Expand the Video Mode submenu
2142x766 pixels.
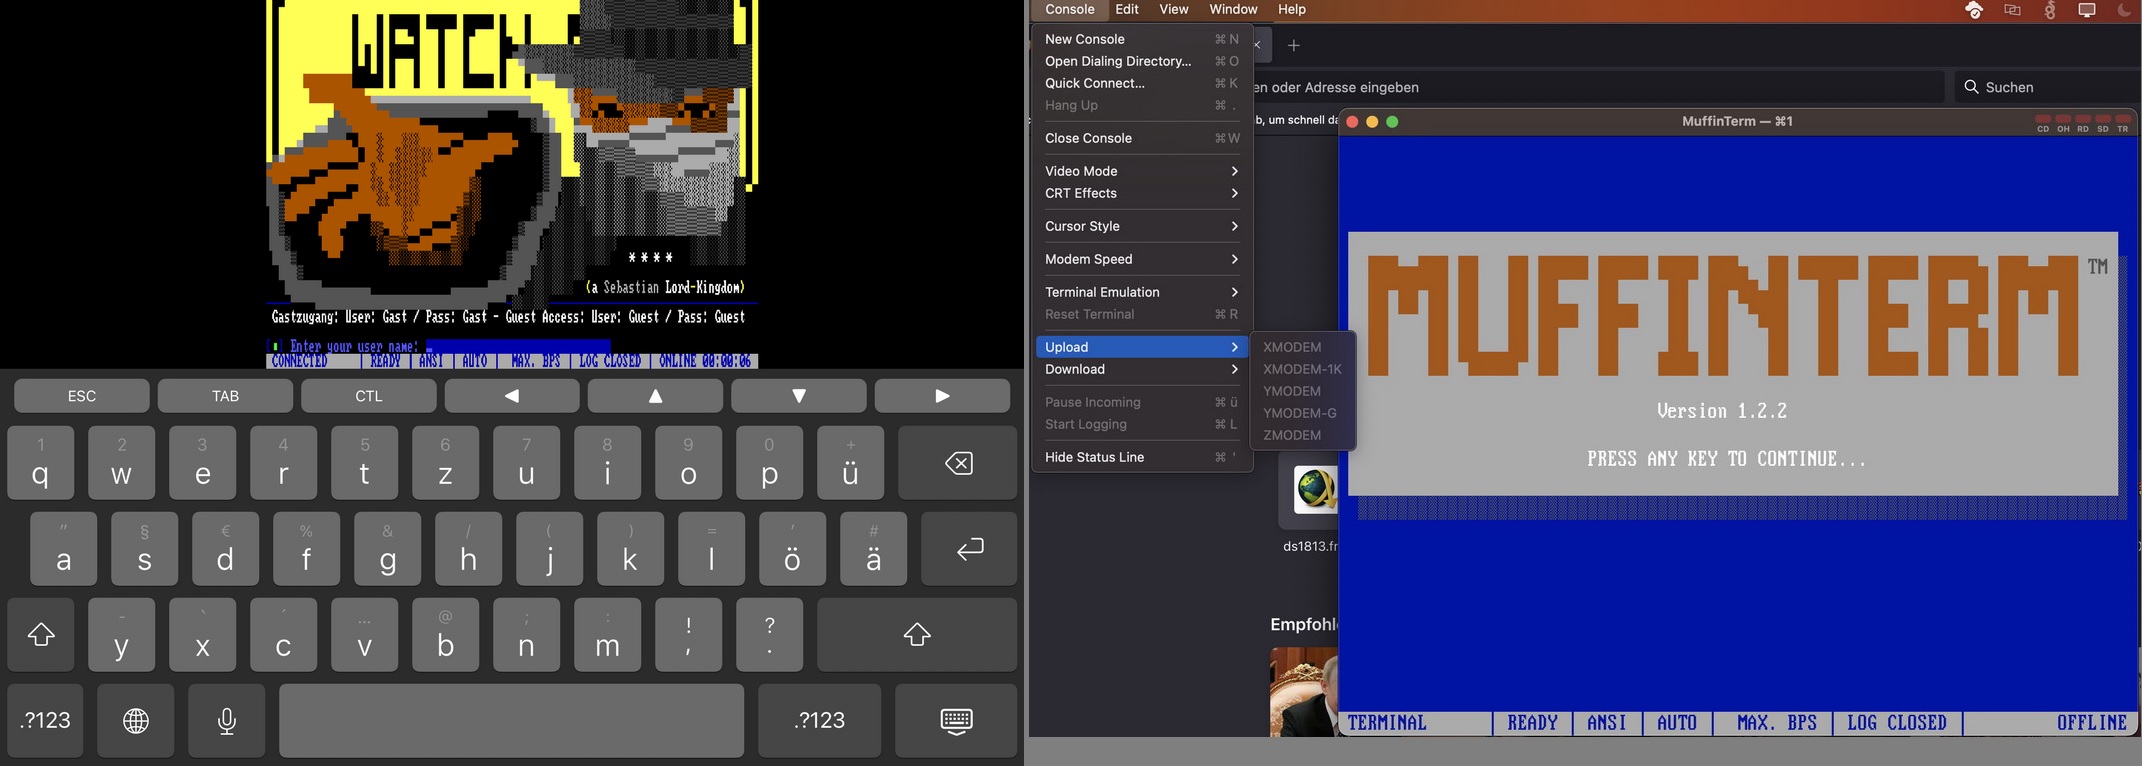tap(1142, 171)
